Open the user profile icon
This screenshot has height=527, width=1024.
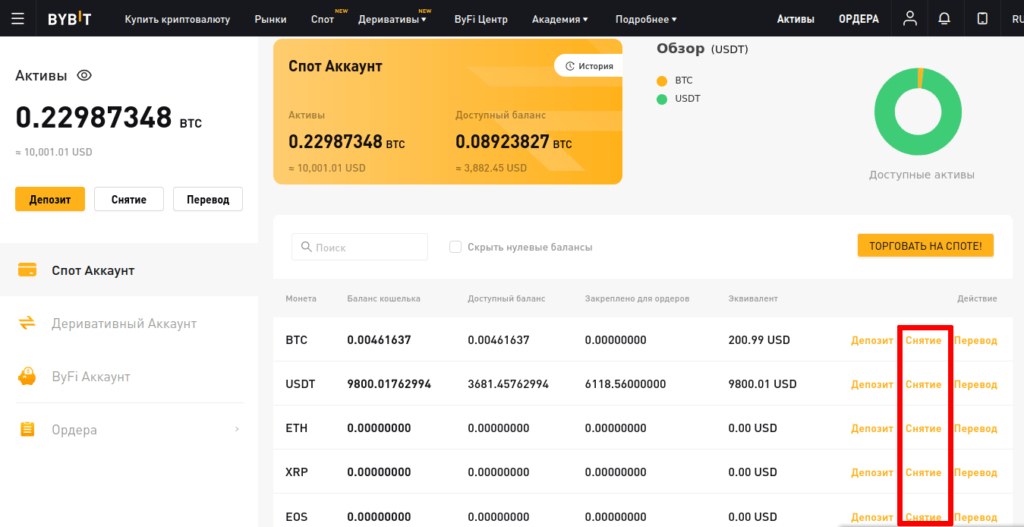pyautogui.click(x=909, y=19)
